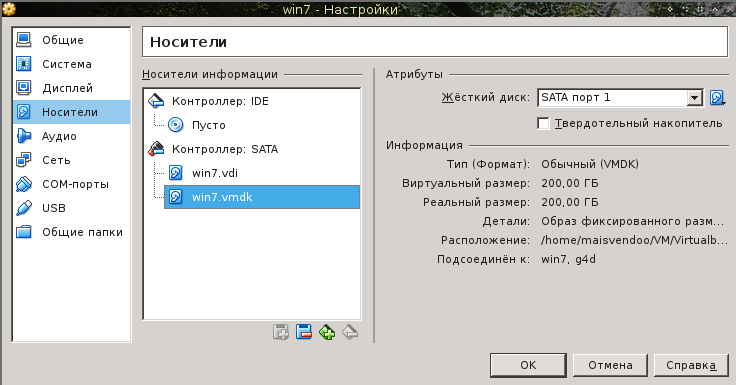736x385 pixels.
Task: Open the COM-порты settings category
Action: point(71,184)
